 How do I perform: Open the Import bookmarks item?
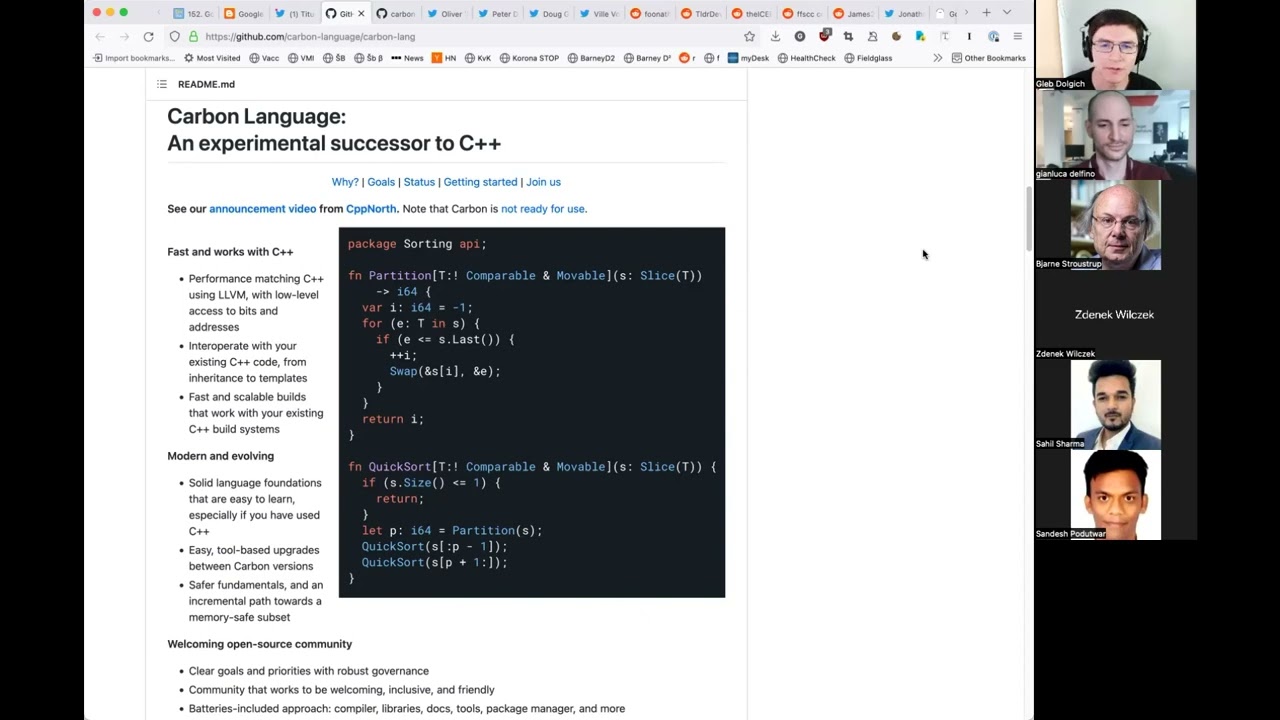[x=133, y=58]
